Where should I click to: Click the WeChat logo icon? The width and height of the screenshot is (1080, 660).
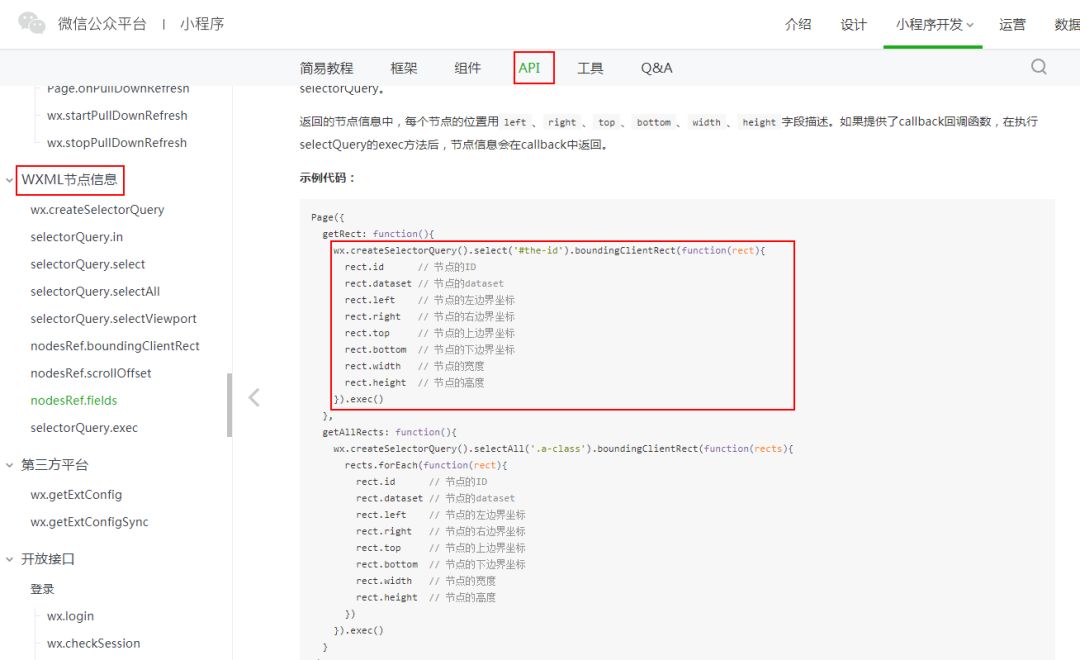[x=32, y=23]
